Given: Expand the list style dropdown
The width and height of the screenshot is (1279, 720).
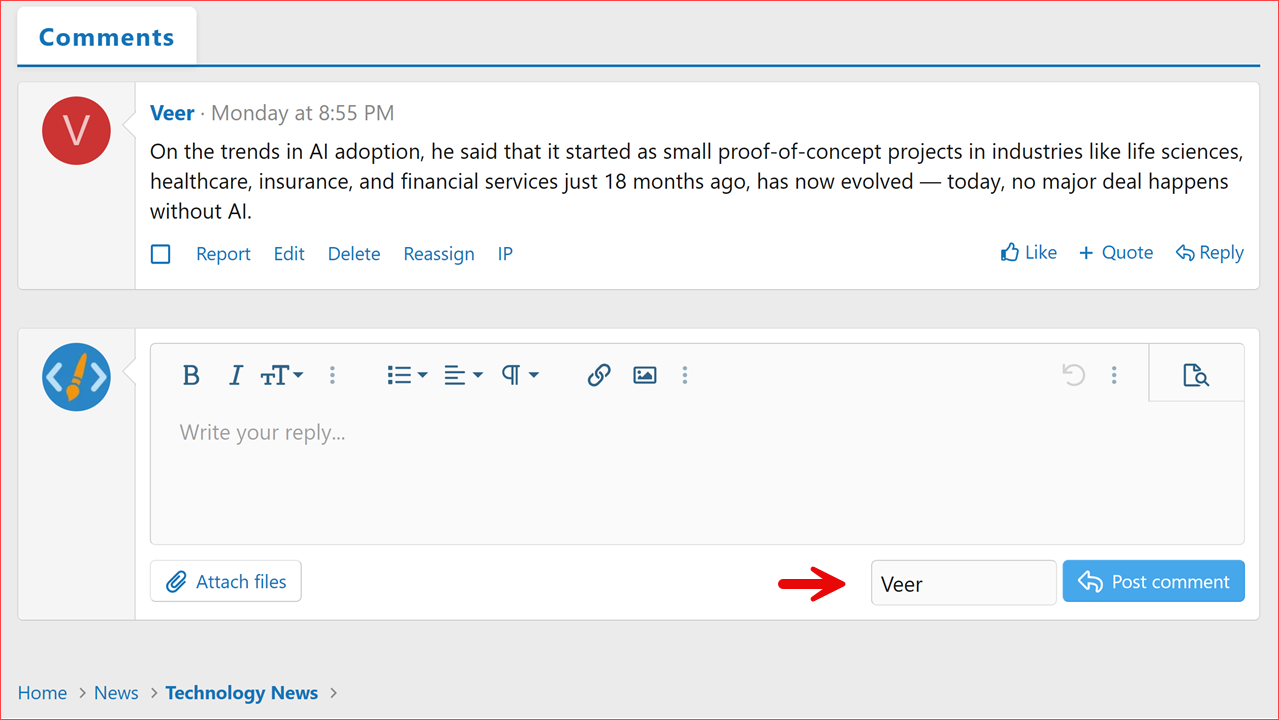Looking at the screenshot, I should point(405,375).
